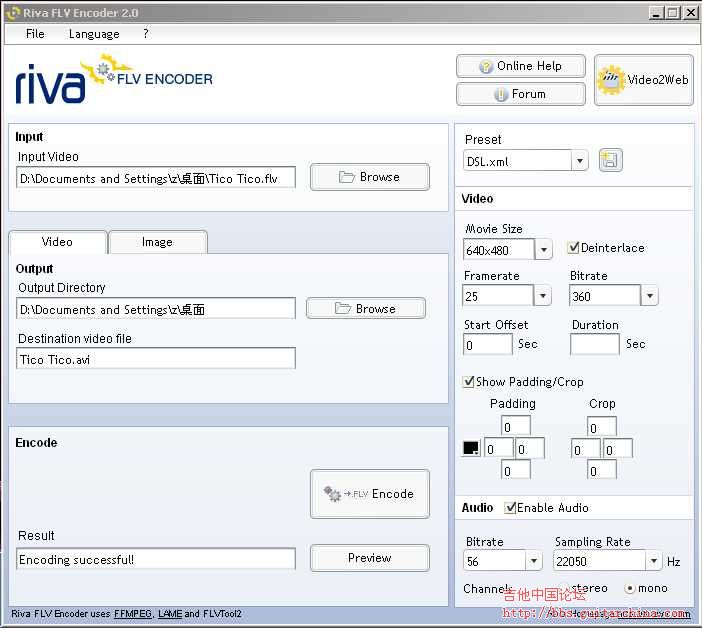This screenshot has height=628, width=702.
Task: Click the Riva FLV Encoder logo
Action: coord(113,81)
